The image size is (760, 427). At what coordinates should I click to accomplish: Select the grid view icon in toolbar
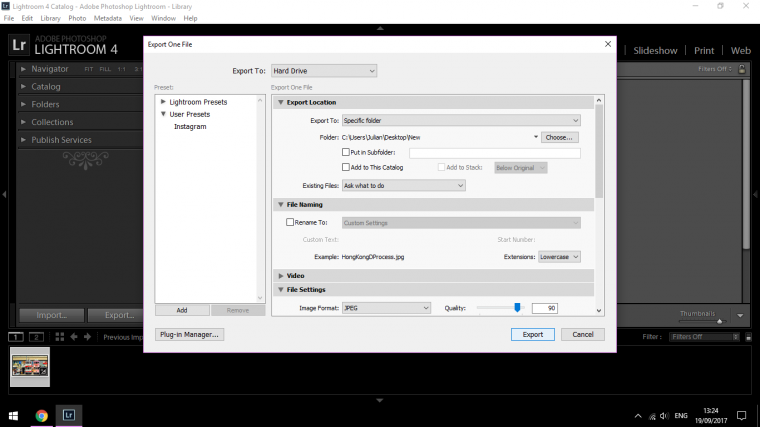click(60, 337)
